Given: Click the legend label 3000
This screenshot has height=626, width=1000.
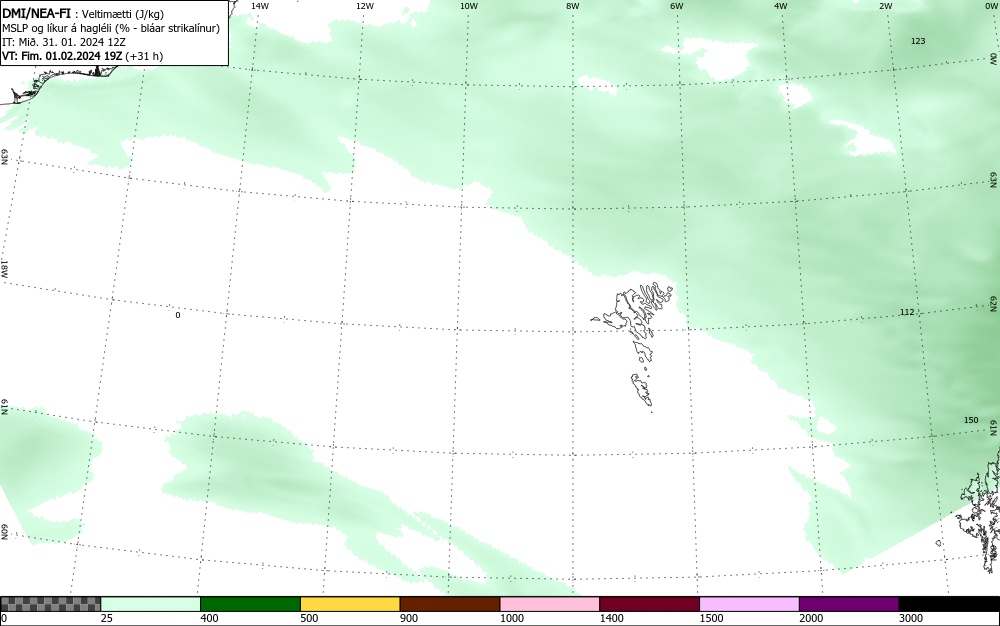Looking at the screenshot, I should coord(911,618).
